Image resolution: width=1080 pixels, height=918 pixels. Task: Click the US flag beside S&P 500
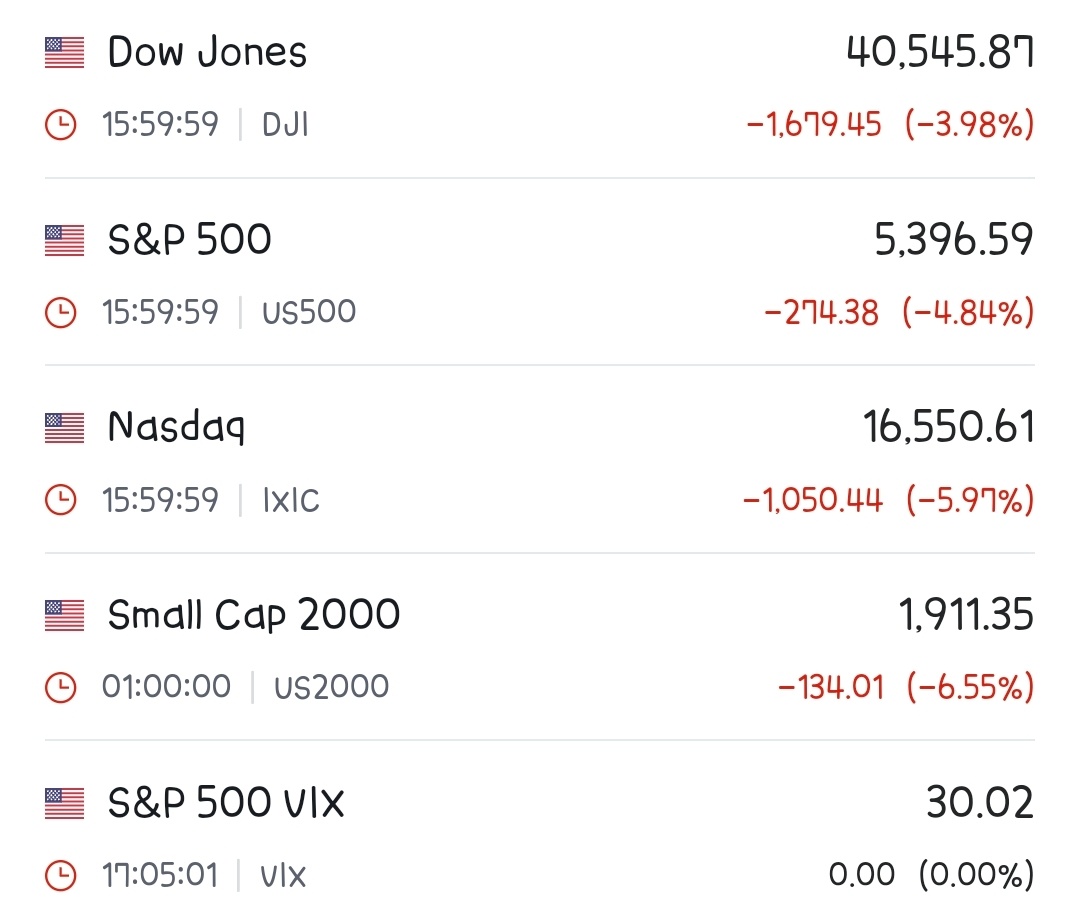[64, 240]
